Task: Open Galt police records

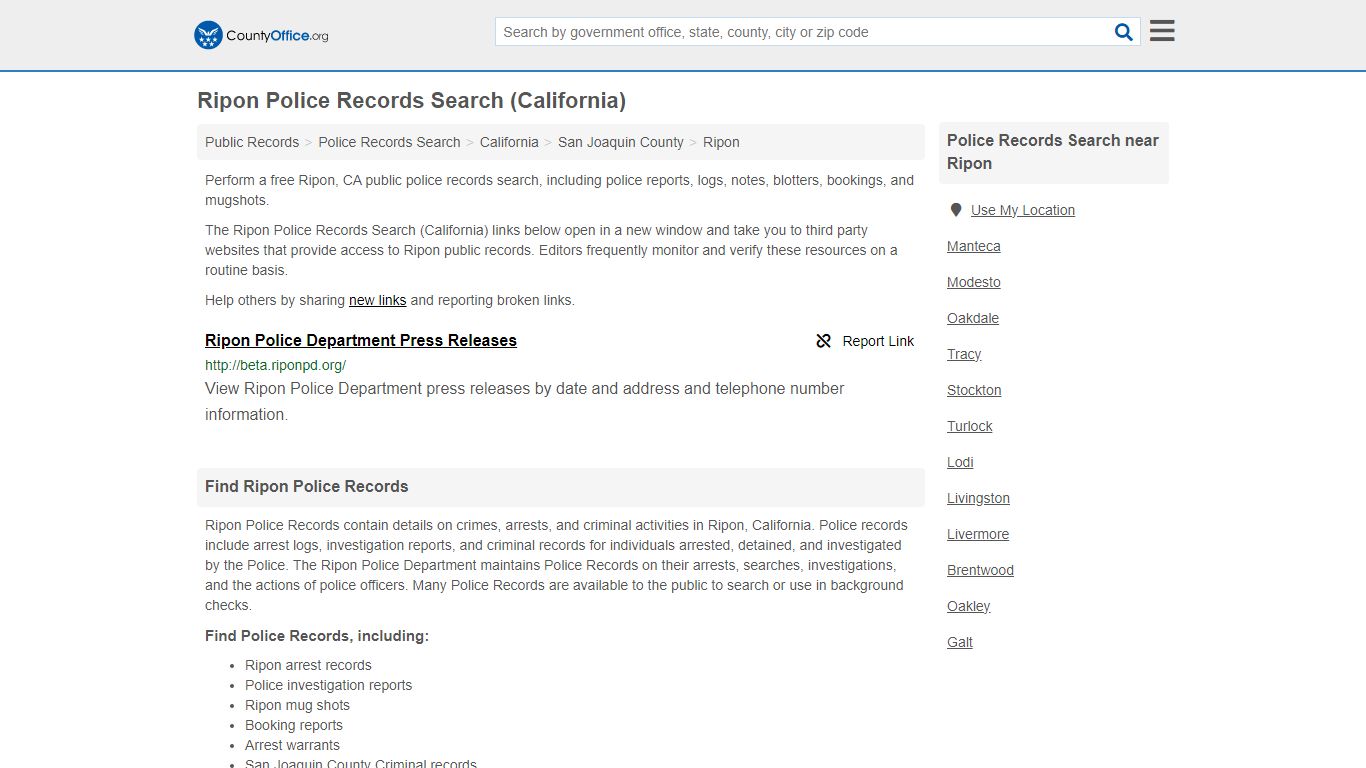Action: click(960, 642)
